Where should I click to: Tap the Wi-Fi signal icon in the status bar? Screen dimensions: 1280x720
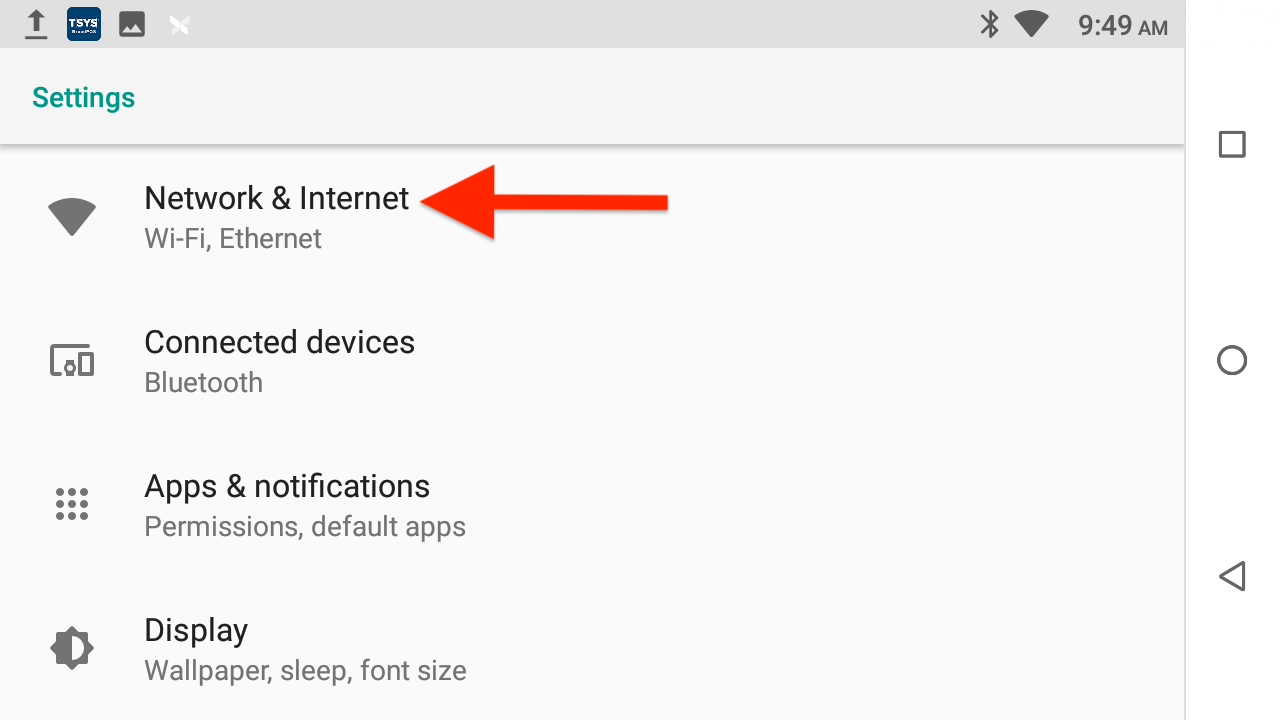[1031, 24]
